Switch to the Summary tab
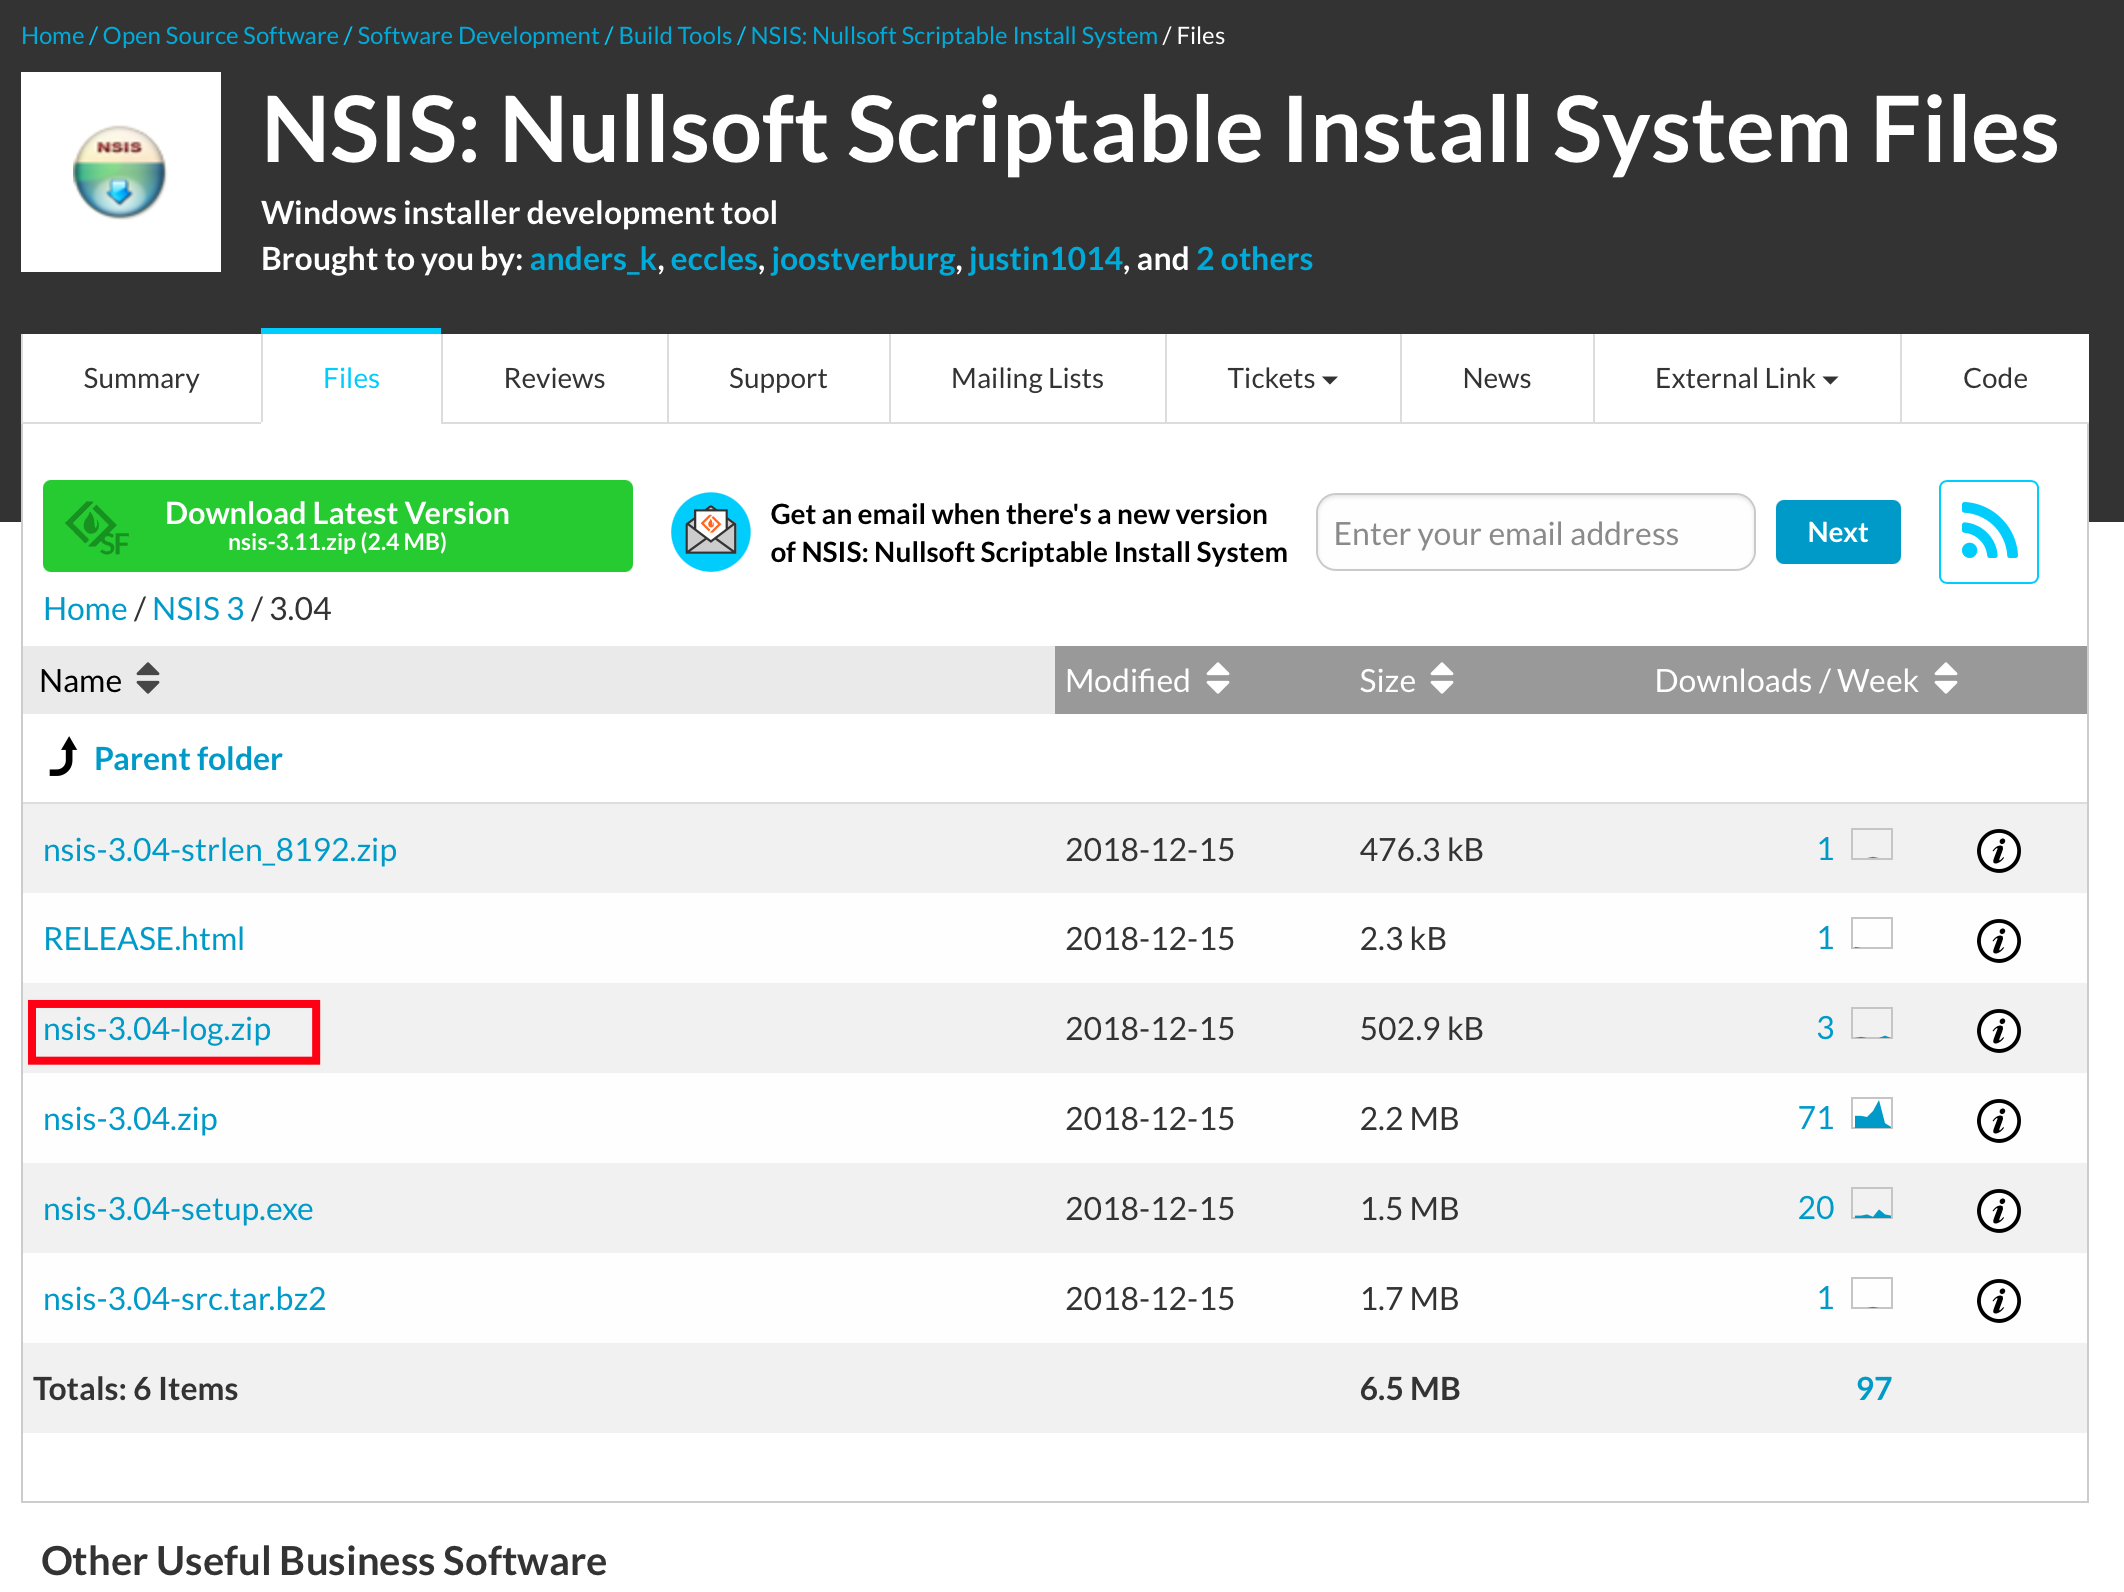The width and height of the screenshot is (2124, 1592). click(141, 379)
